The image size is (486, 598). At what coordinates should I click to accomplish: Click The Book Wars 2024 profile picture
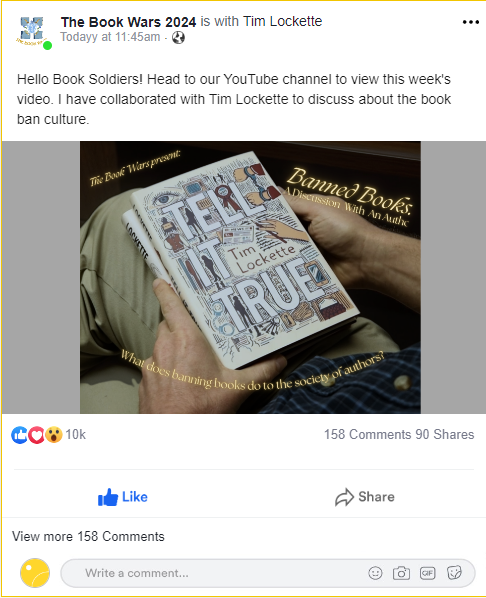(x=32, y=31)
